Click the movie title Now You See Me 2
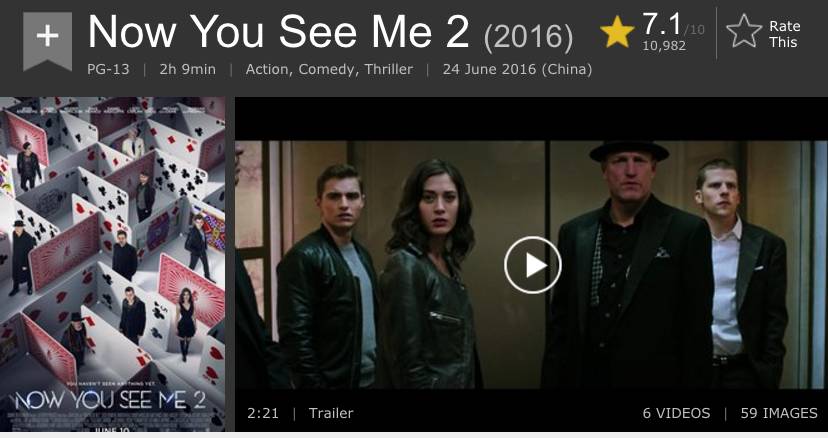Viewport: 828px width, 438px height. (x=278, y=32)
